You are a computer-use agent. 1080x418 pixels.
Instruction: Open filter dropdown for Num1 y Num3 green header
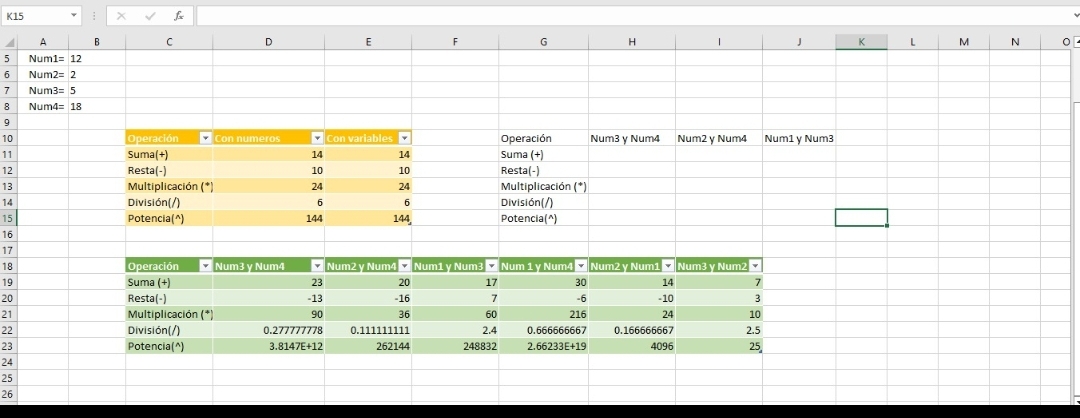point(490,266)
